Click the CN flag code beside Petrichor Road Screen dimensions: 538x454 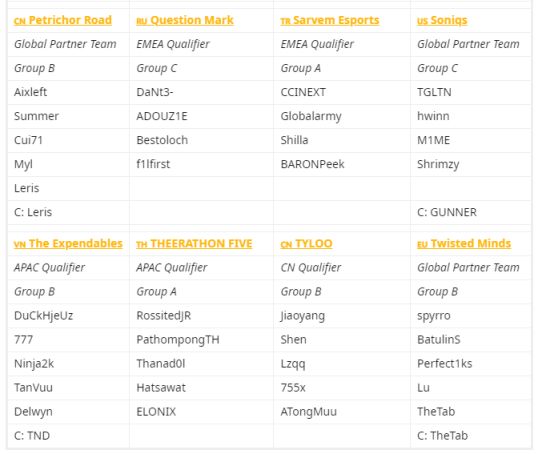click(20, 21)
